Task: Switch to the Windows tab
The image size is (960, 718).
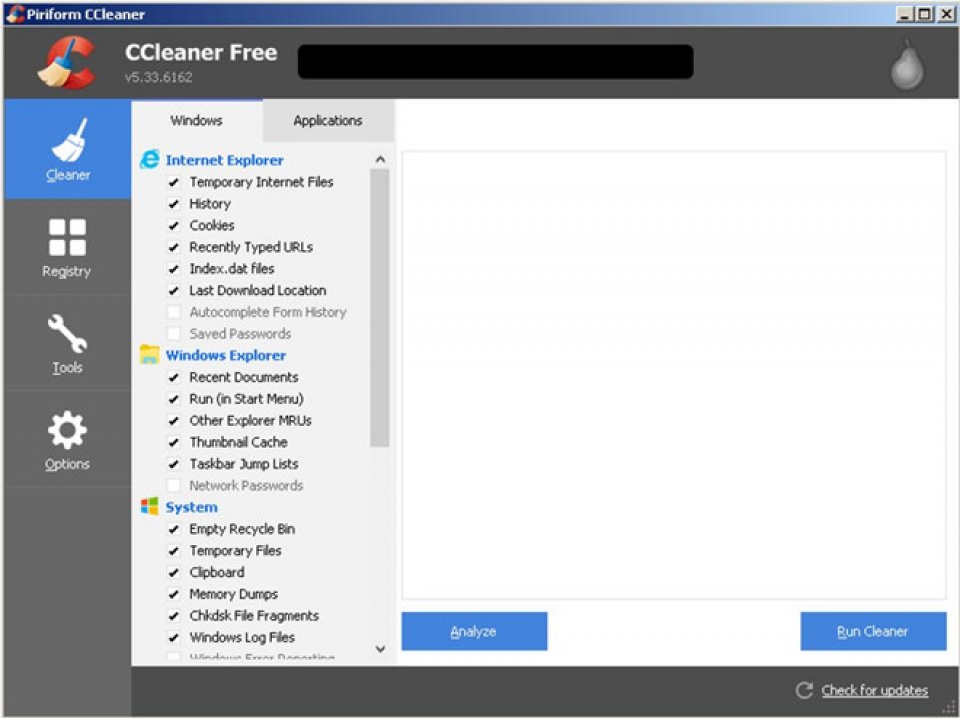Action: coord(196,120)
